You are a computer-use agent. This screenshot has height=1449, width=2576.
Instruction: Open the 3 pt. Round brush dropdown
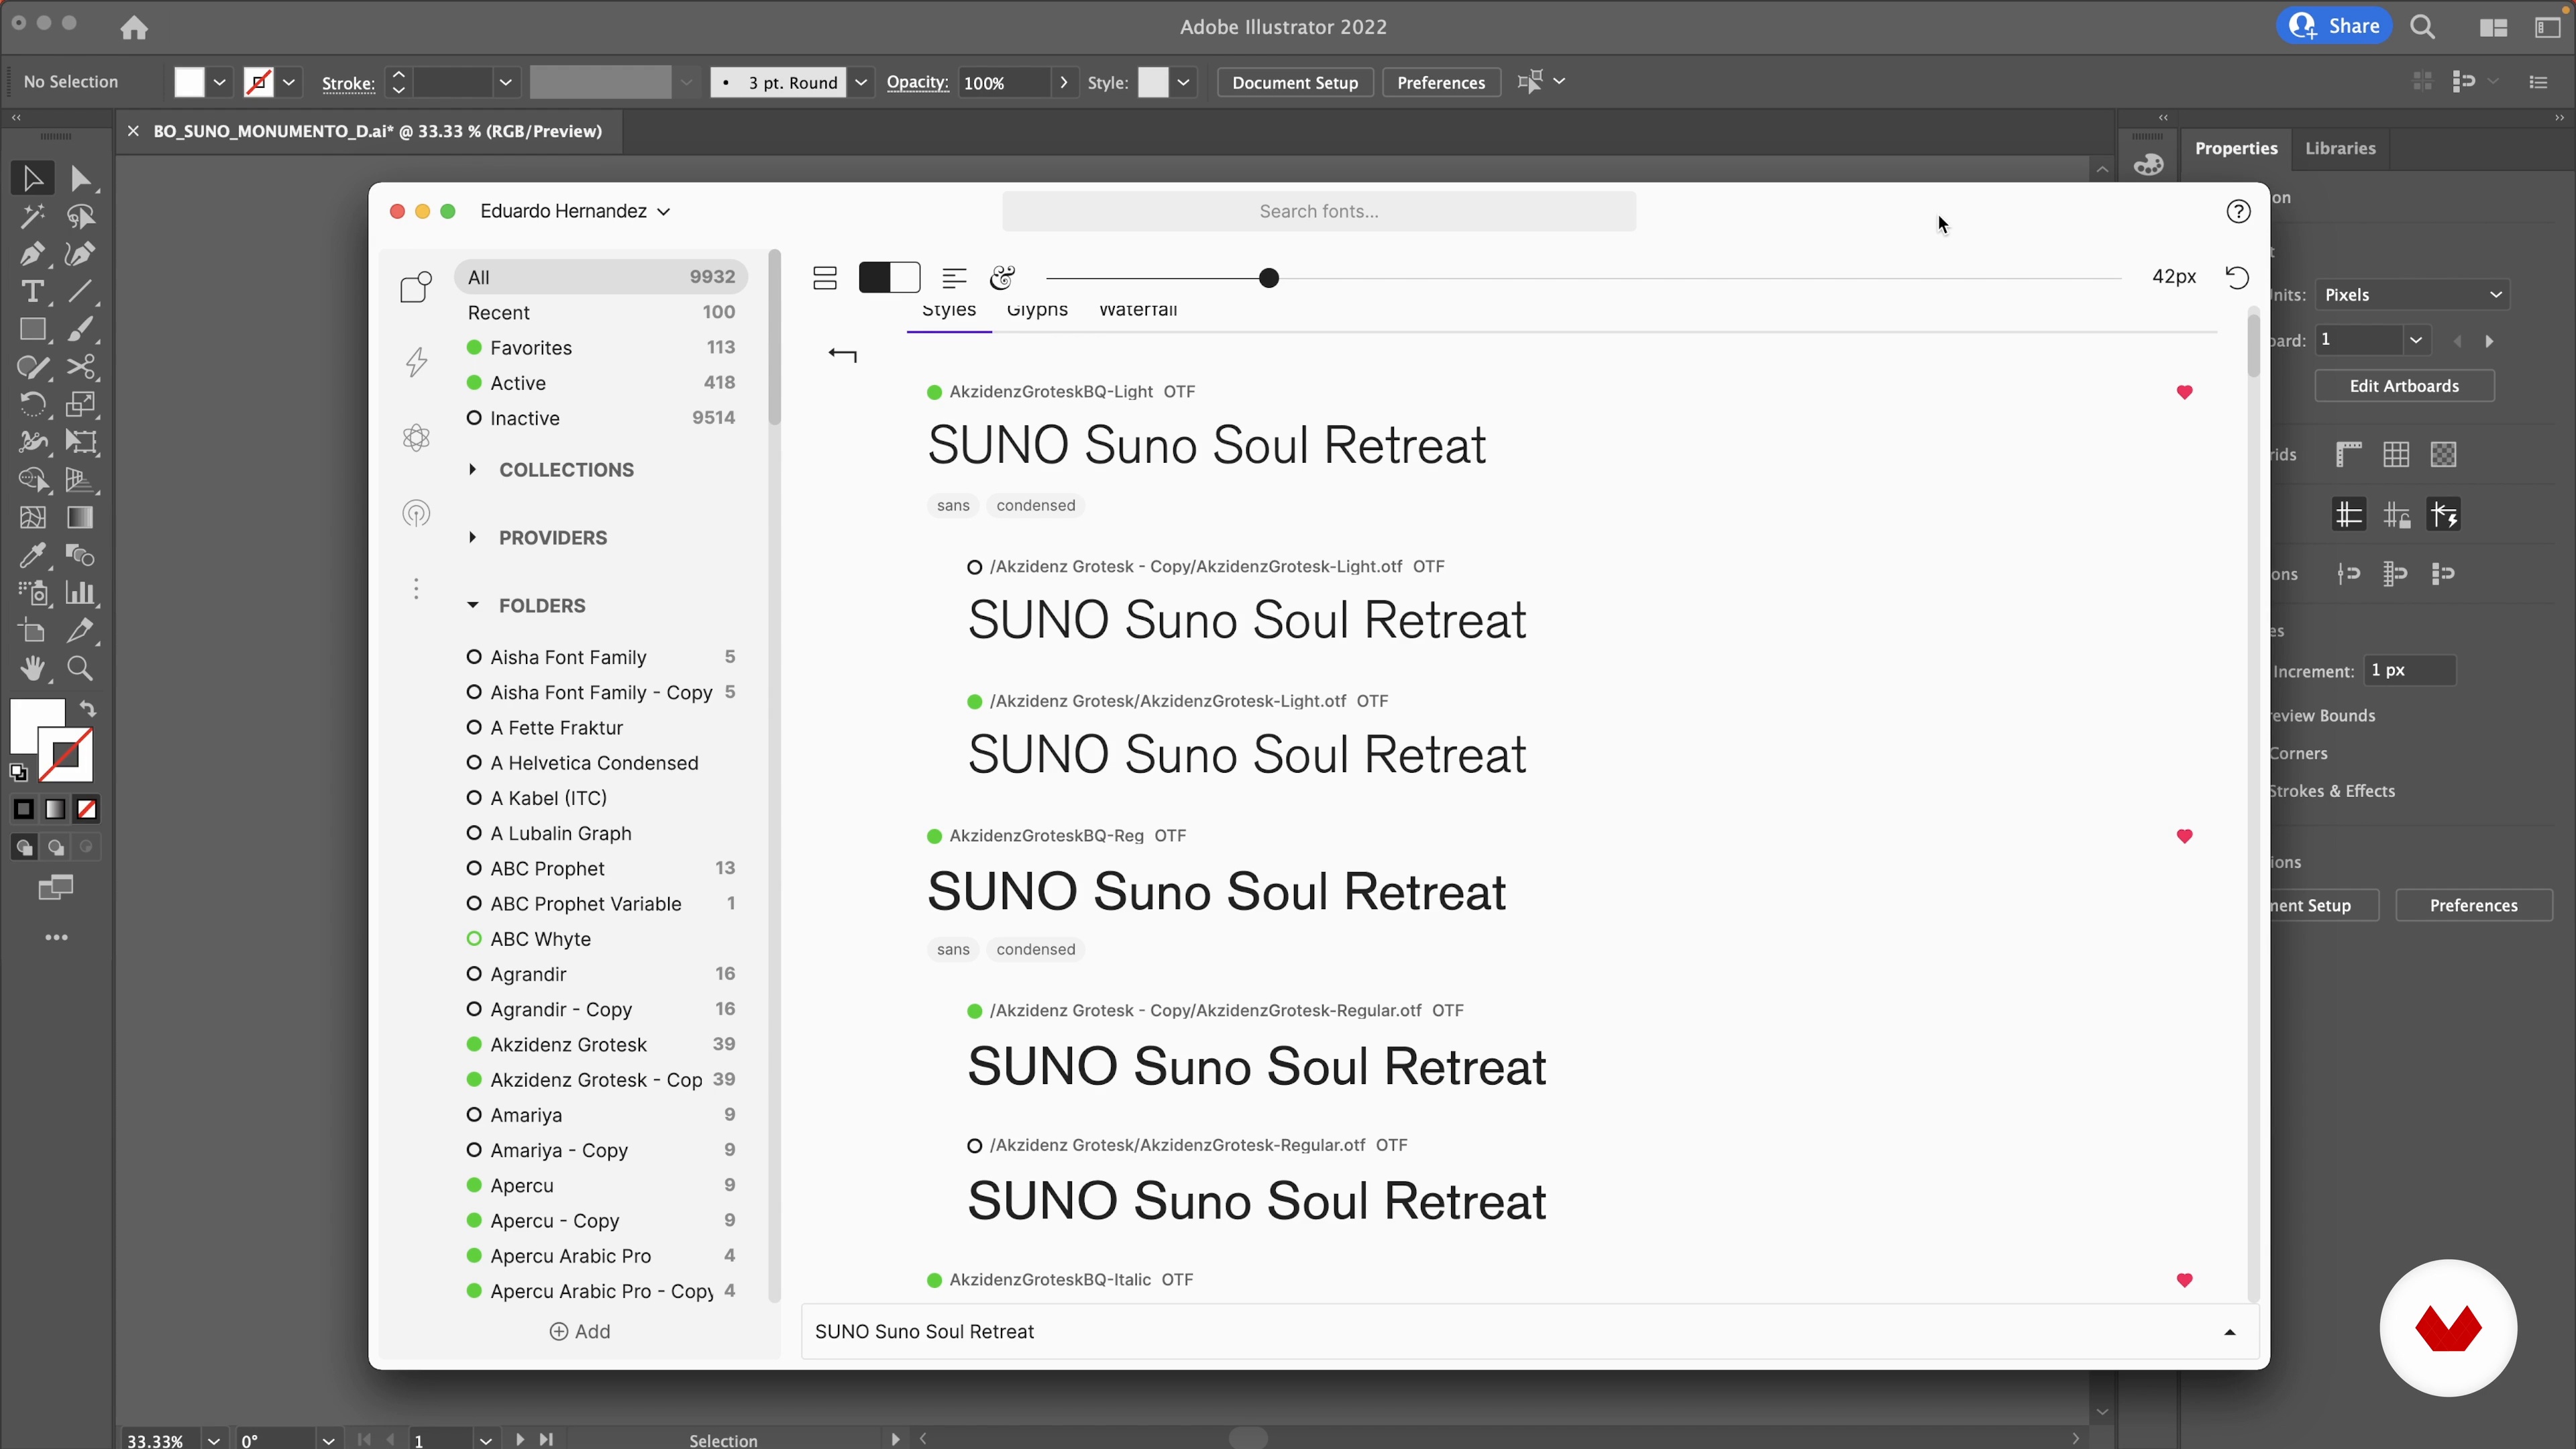860,82
